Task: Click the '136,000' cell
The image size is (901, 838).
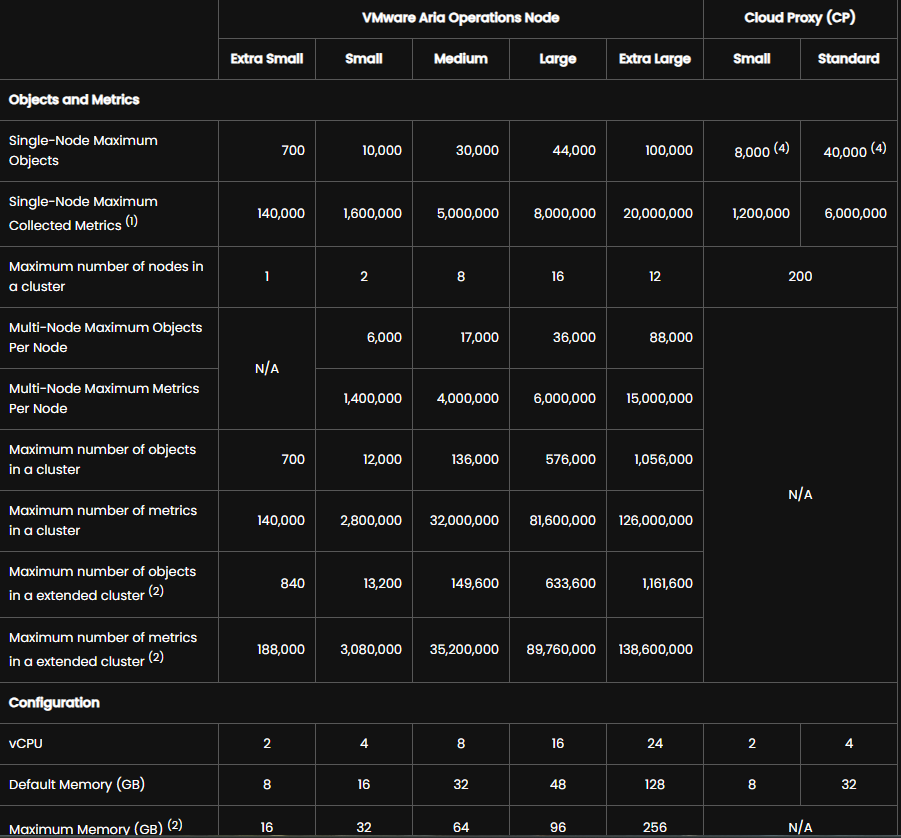Action: (475, 459)
